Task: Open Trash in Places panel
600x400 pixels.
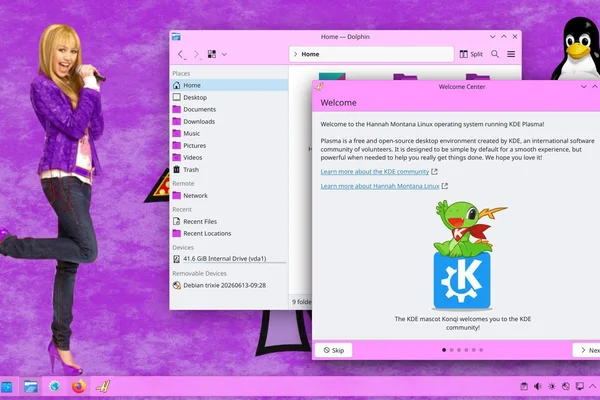Action: [x=229, y=170]
